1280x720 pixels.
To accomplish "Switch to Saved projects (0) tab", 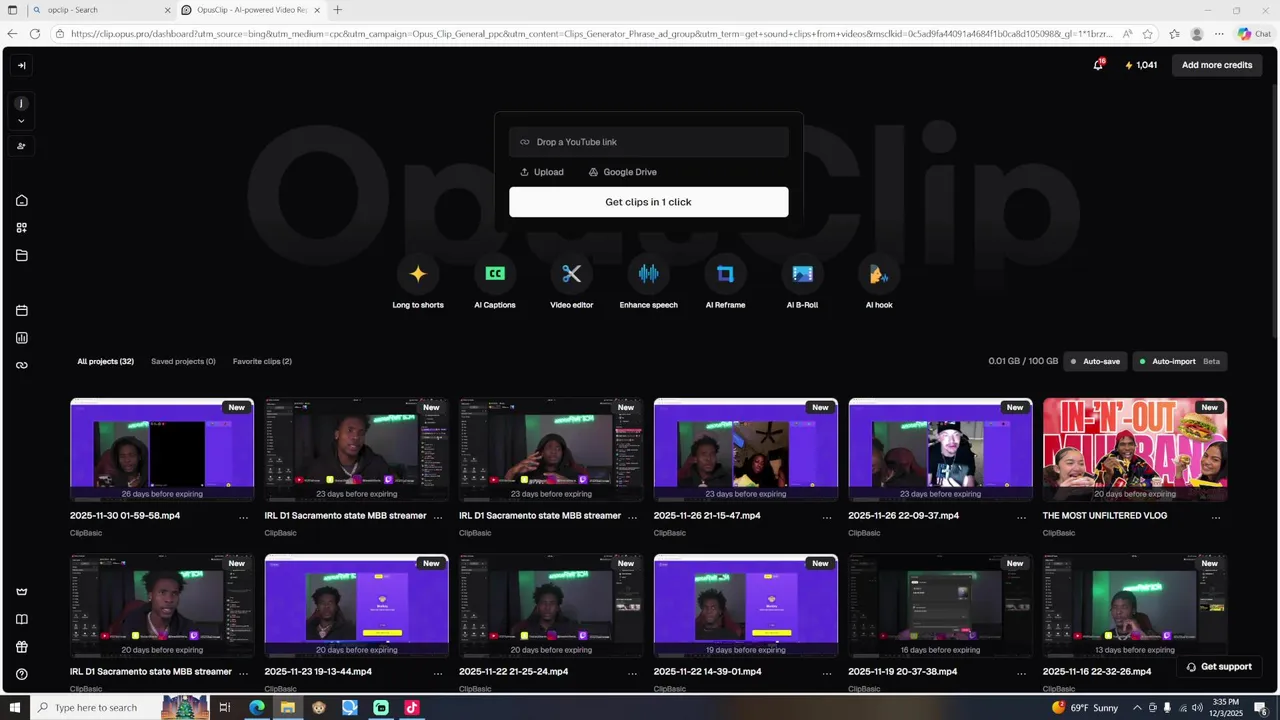I will click(x=183, y=361).
